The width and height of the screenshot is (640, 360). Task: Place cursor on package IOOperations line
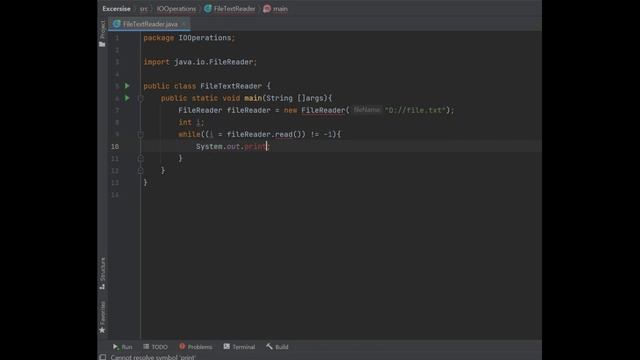189,38
